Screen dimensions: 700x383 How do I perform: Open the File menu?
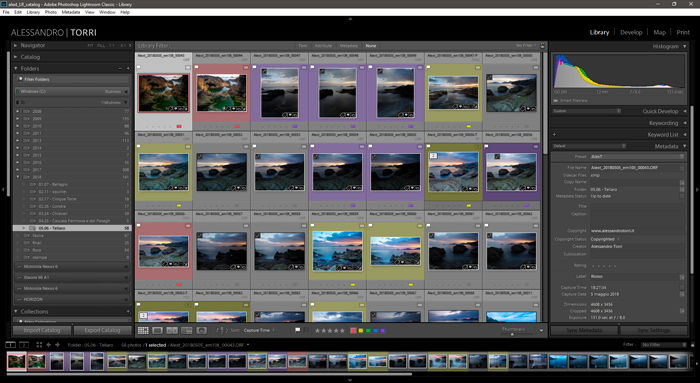coord(6,12)
